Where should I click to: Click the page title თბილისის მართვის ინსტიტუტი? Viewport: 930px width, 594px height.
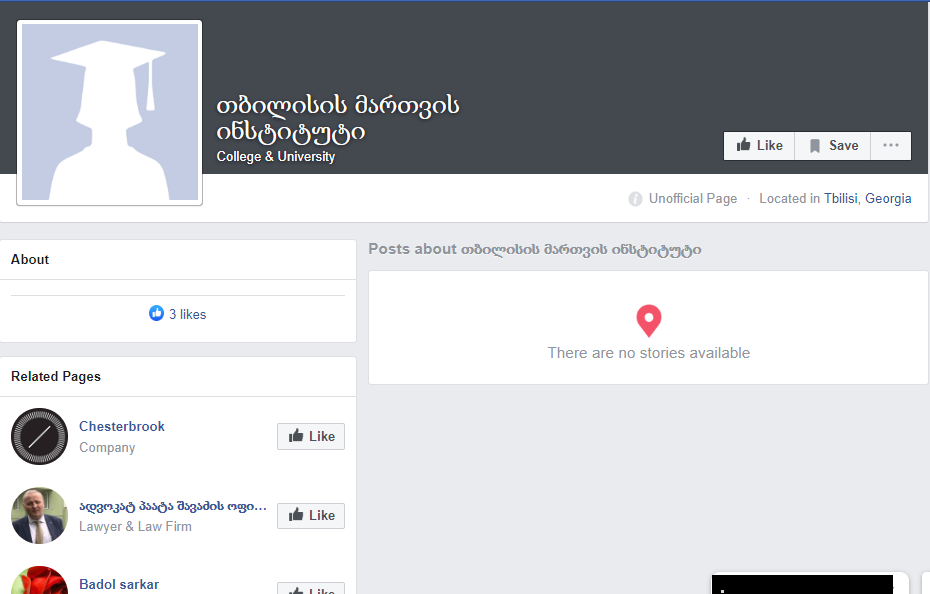337,119
